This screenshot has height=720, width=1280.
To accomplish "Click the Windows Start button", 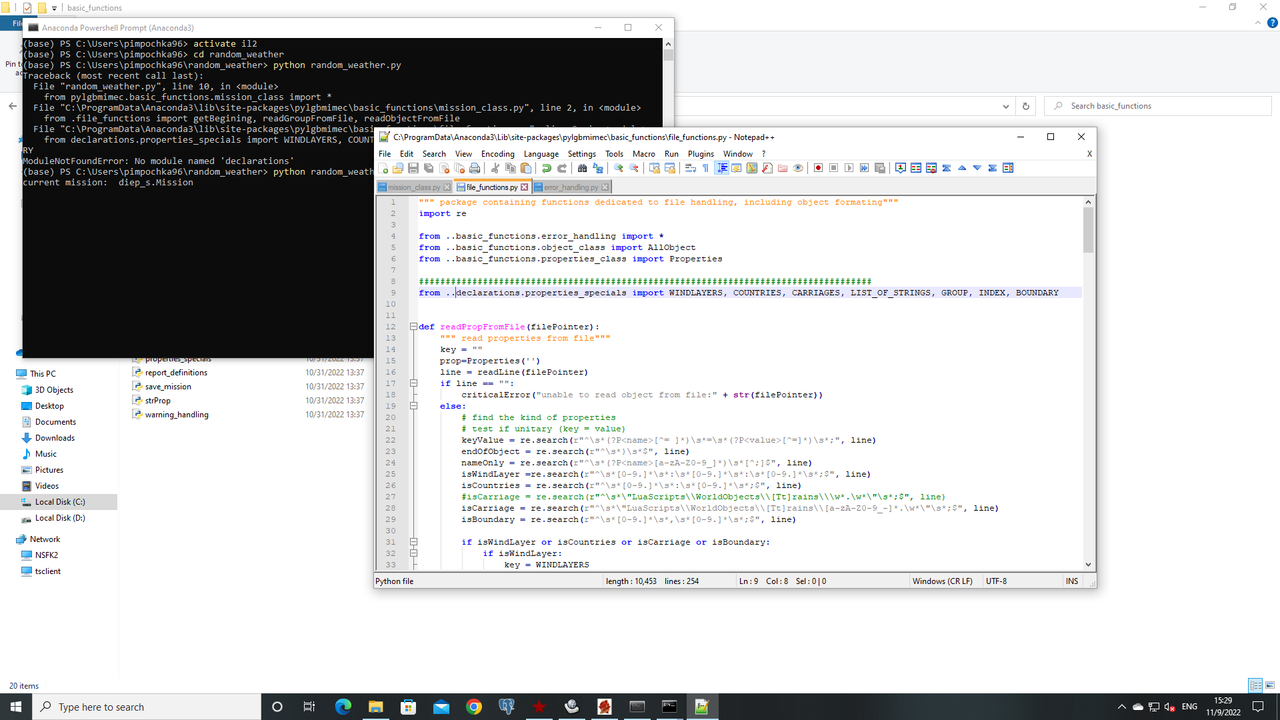I will tap(15, 707).
